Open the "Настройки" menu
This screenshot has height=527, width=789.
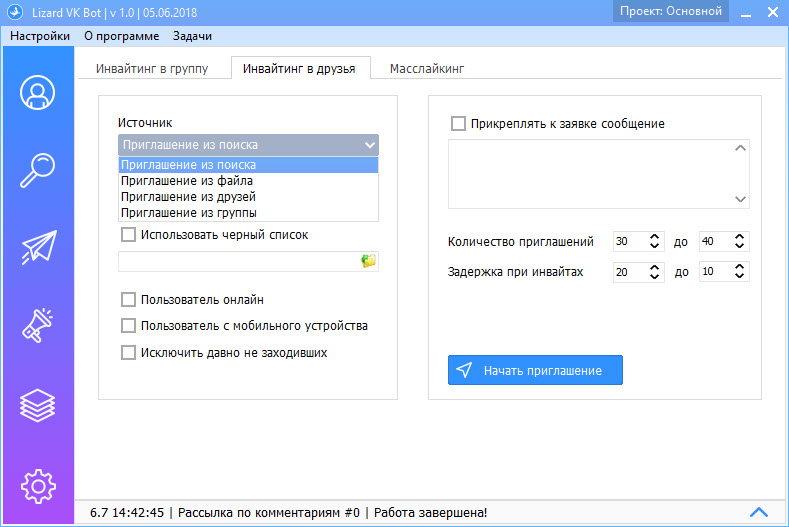tap(40, 36)
